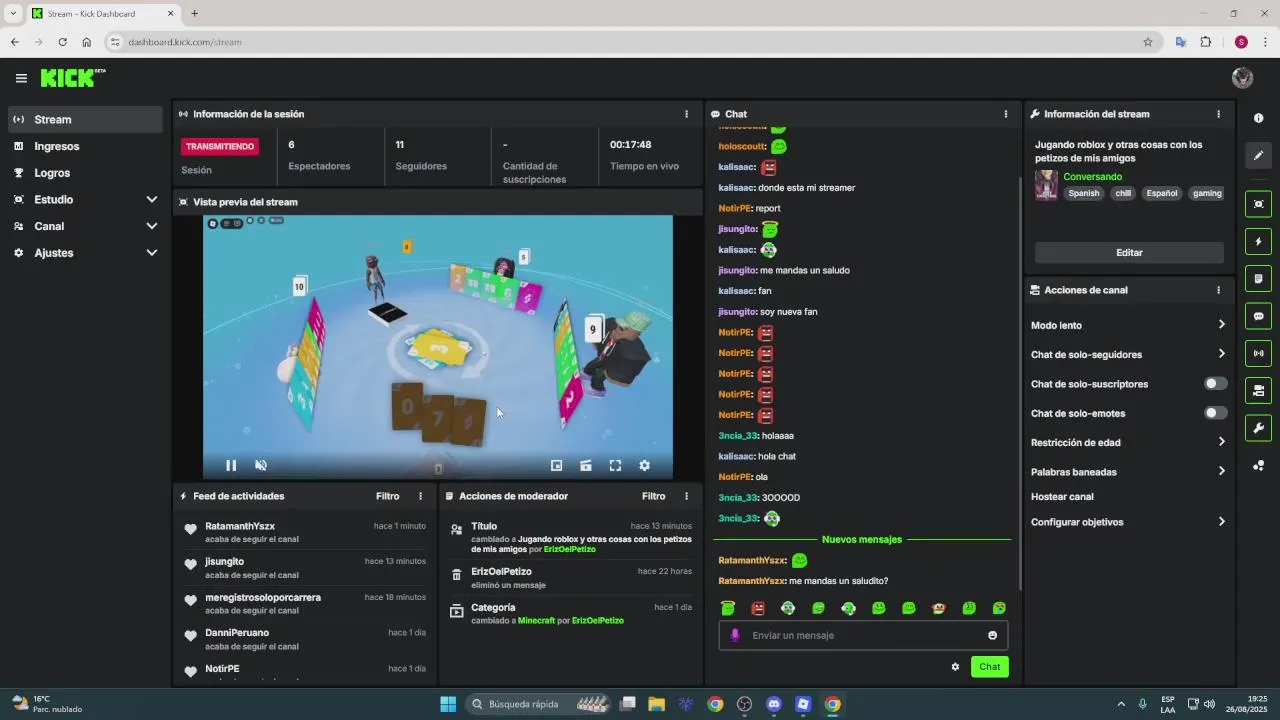Open the Windows Start menu
This screenshot has height=720, width=1280.
coord(448,704)
